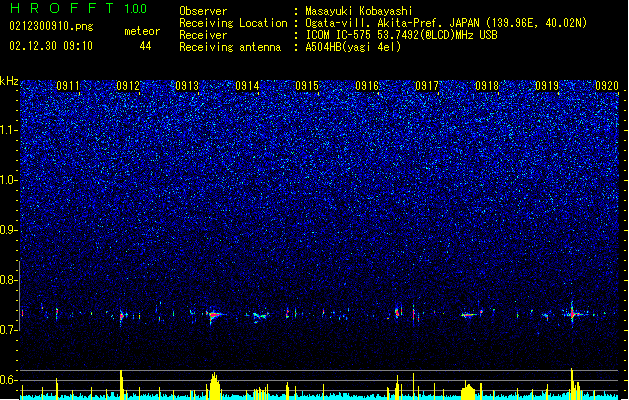
Task: Click the date stamp 02.12.30 09:10
Action: coord(51,46)
